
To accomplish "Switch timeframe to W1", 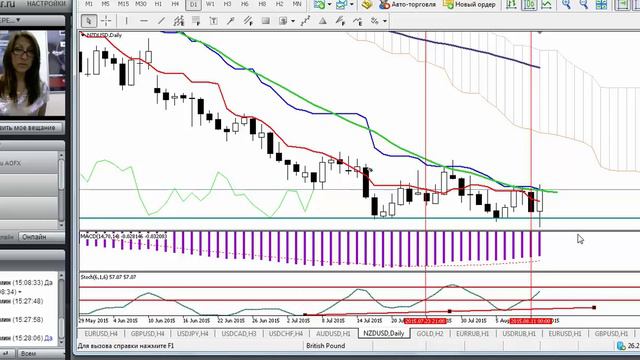I will [x=210, y=4].
